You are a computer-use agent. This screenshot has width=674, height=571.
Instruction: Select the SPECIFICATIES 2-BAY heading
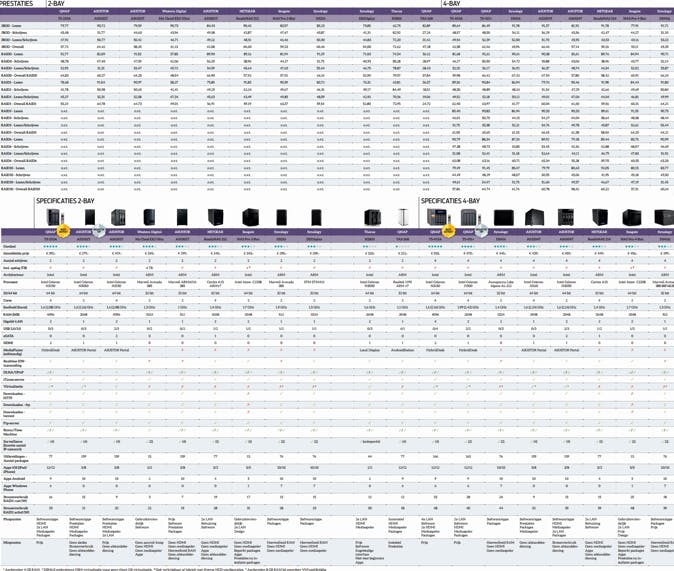click(65, 201)
